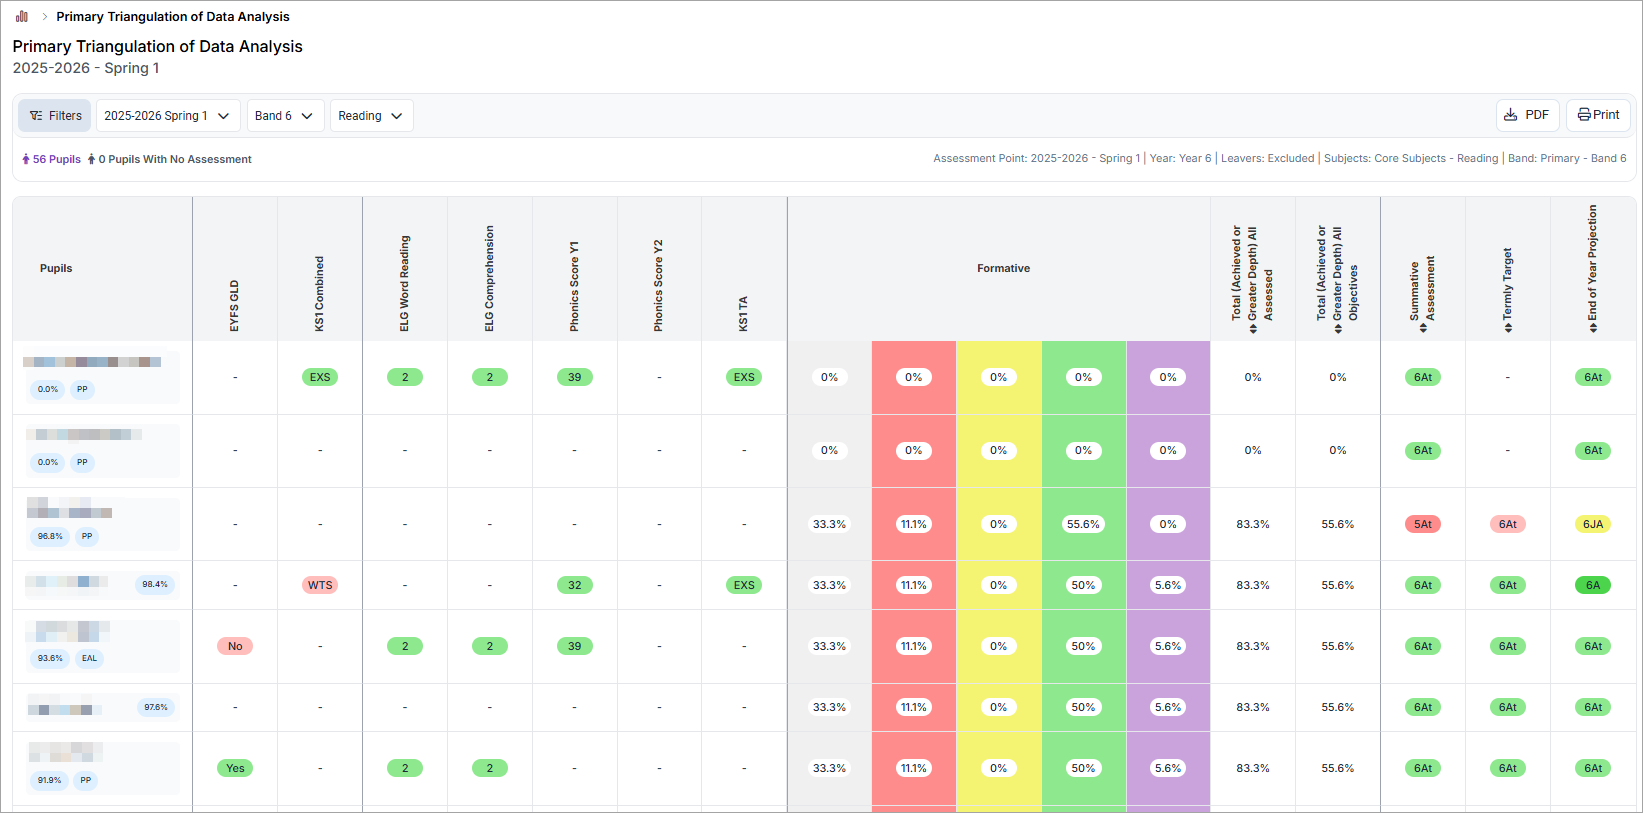1643x813 pixels.
Task: Click the 56 Pupils link
Action: (57, 159)
